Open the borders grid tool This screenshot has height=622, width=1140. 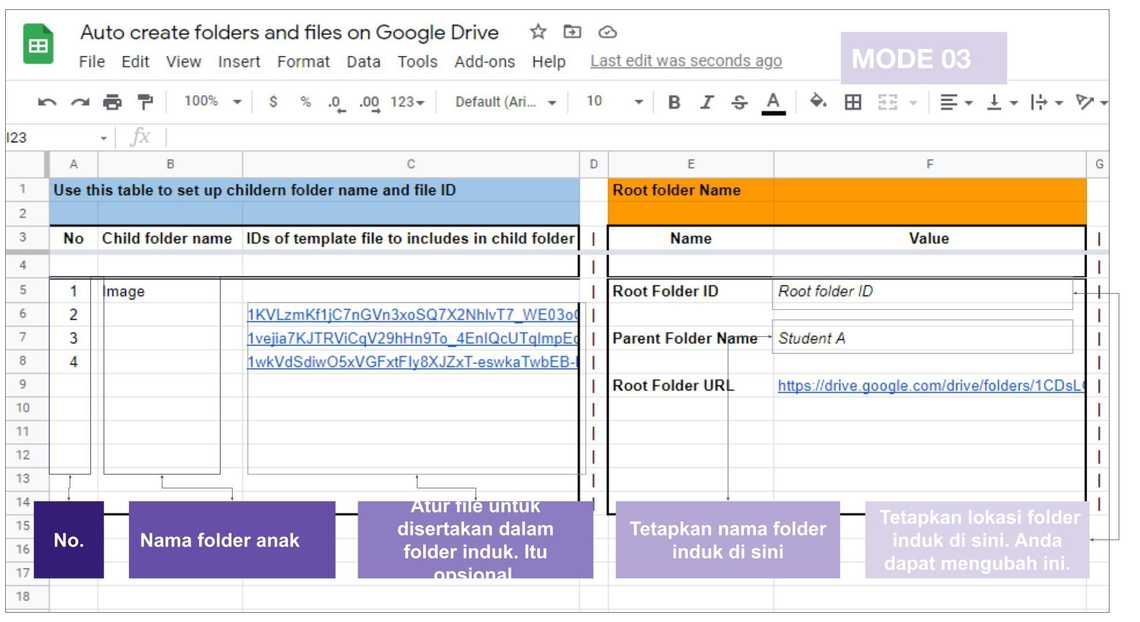click(853, 102)
